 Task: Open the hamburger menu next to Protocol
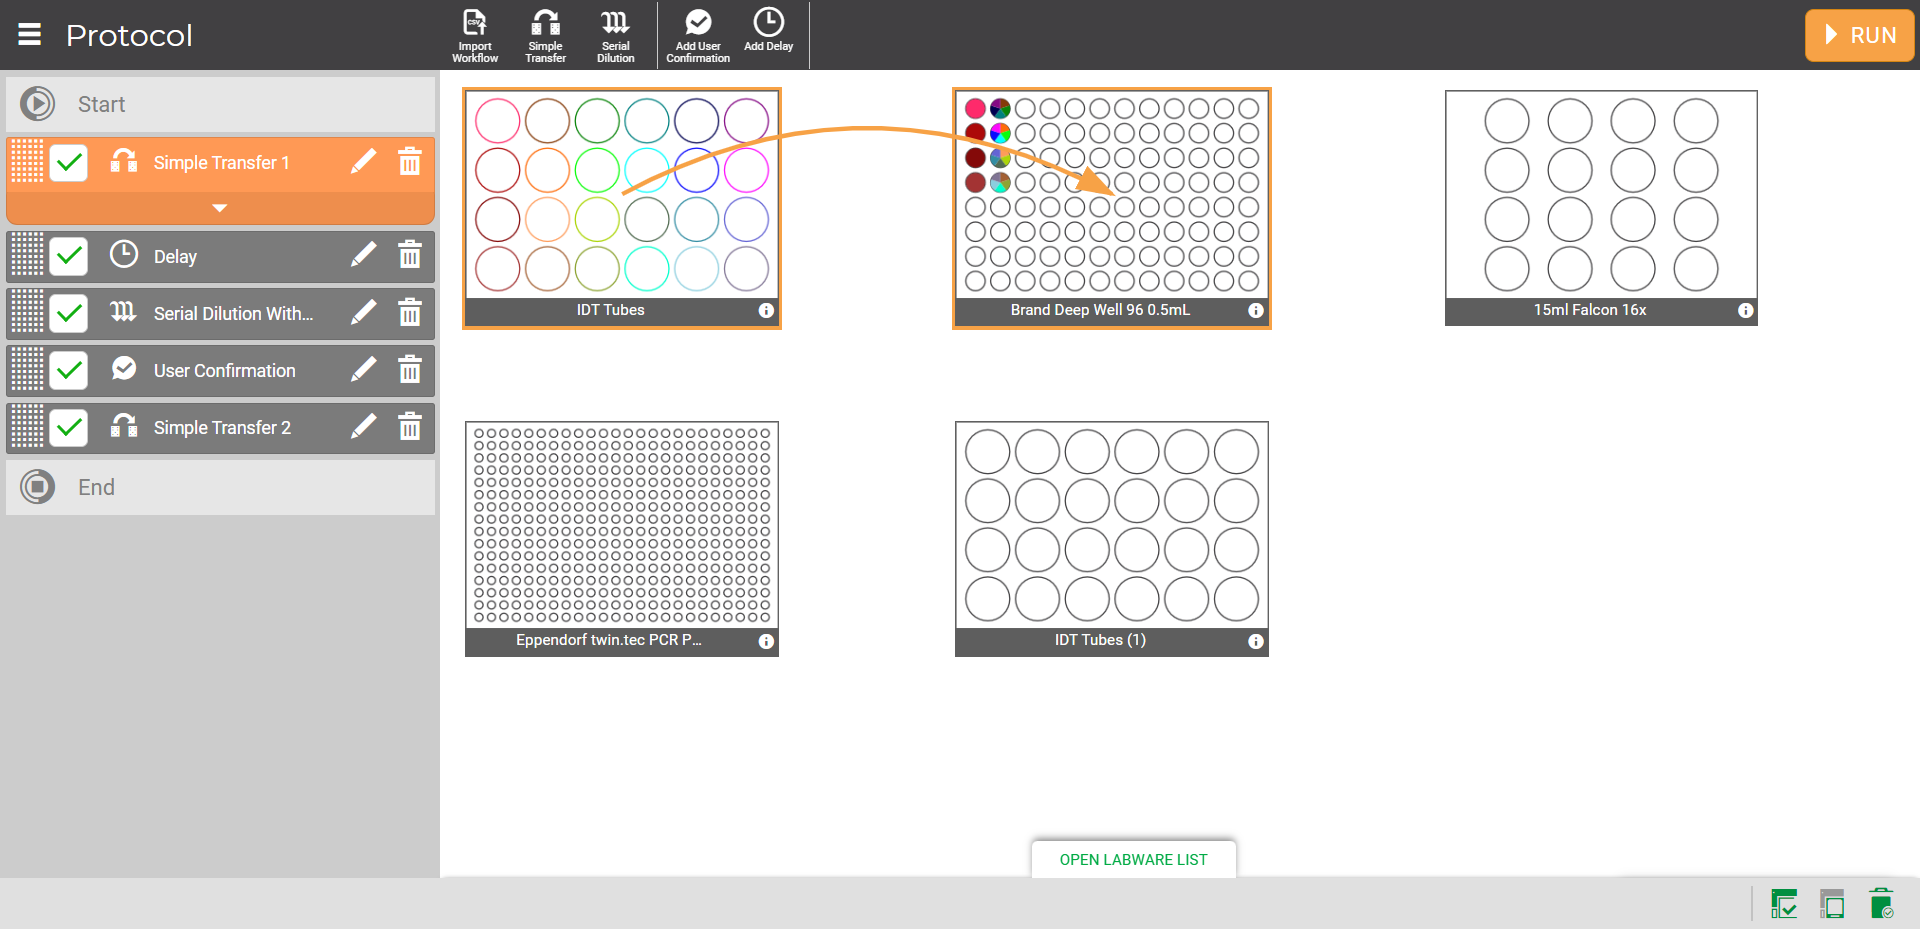pos(30,35)
